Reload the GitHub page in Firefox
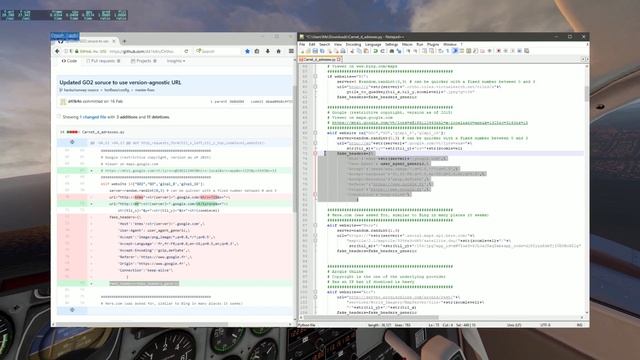Image resolution: width=640 pixels, height=360 pixels. pyautogui.click(x=186, y=51)
